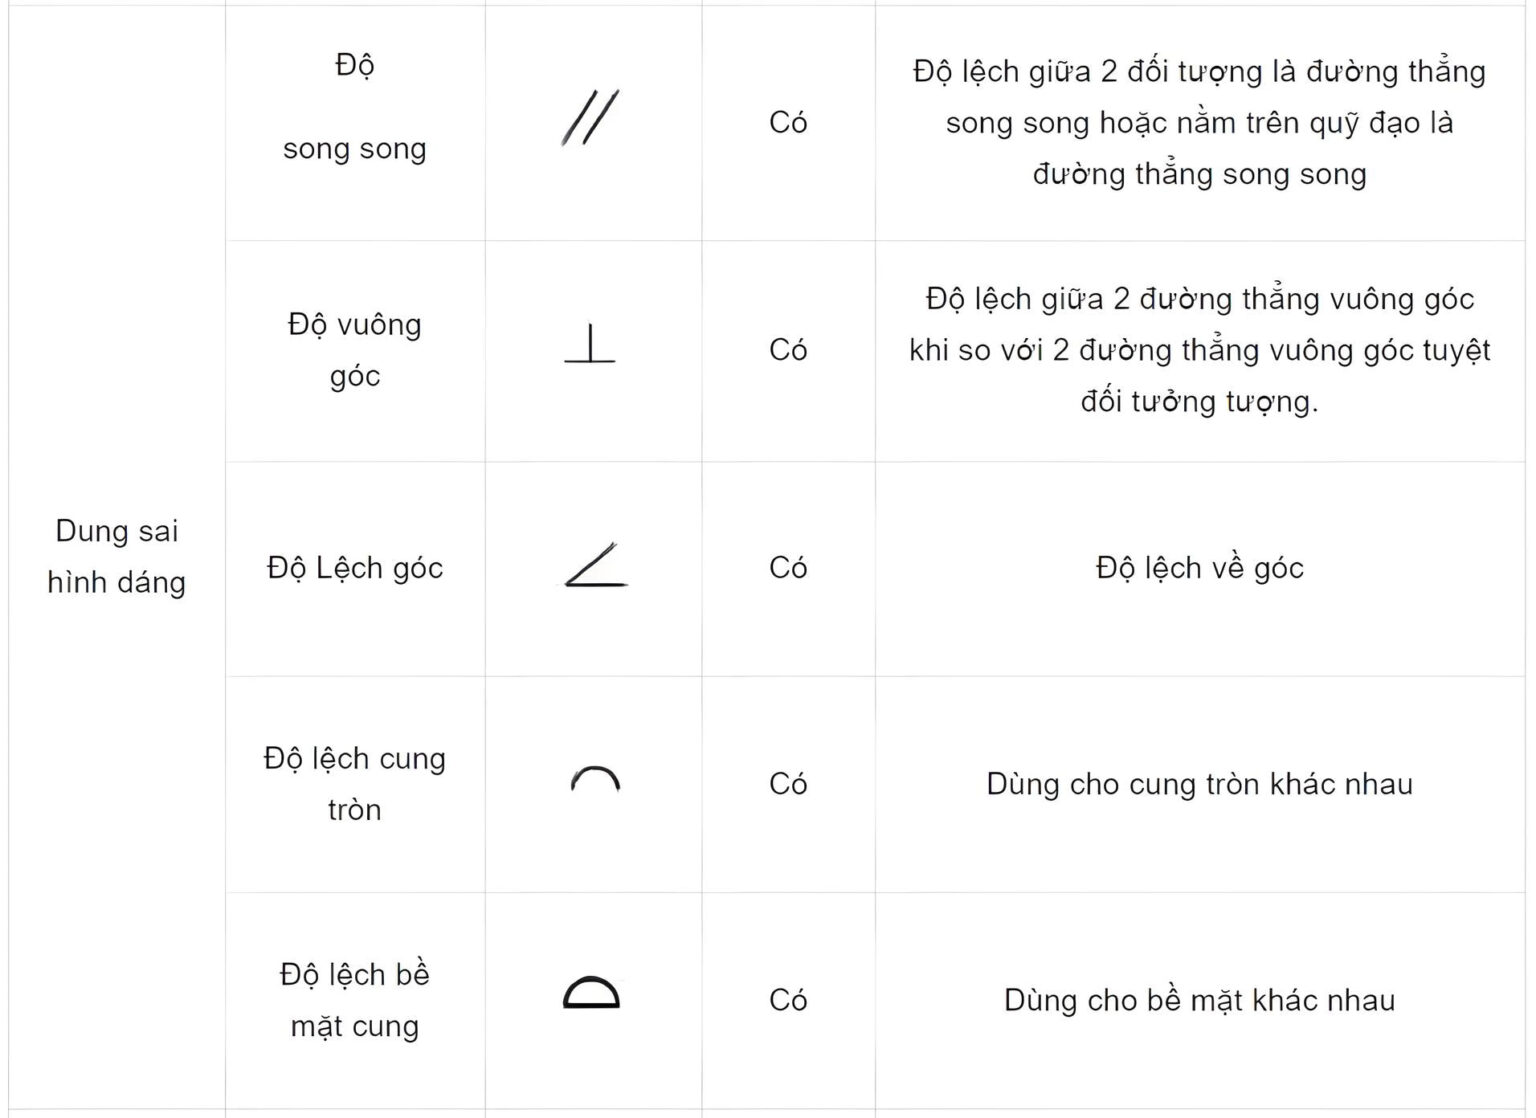
Task: Select the "Độ lệch cung tròn" label
Action: click(x=354, y=783)
